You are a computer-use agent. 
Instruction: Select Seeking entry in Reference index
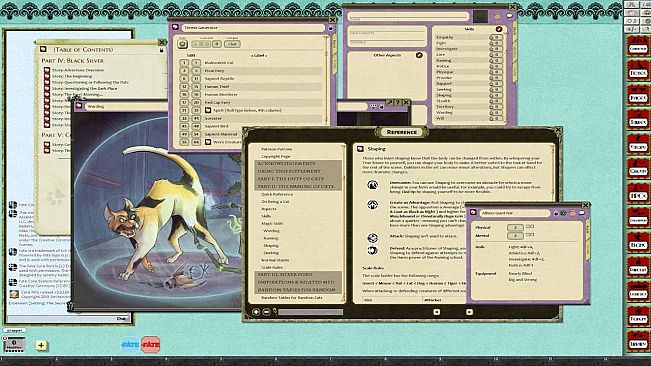271,253
